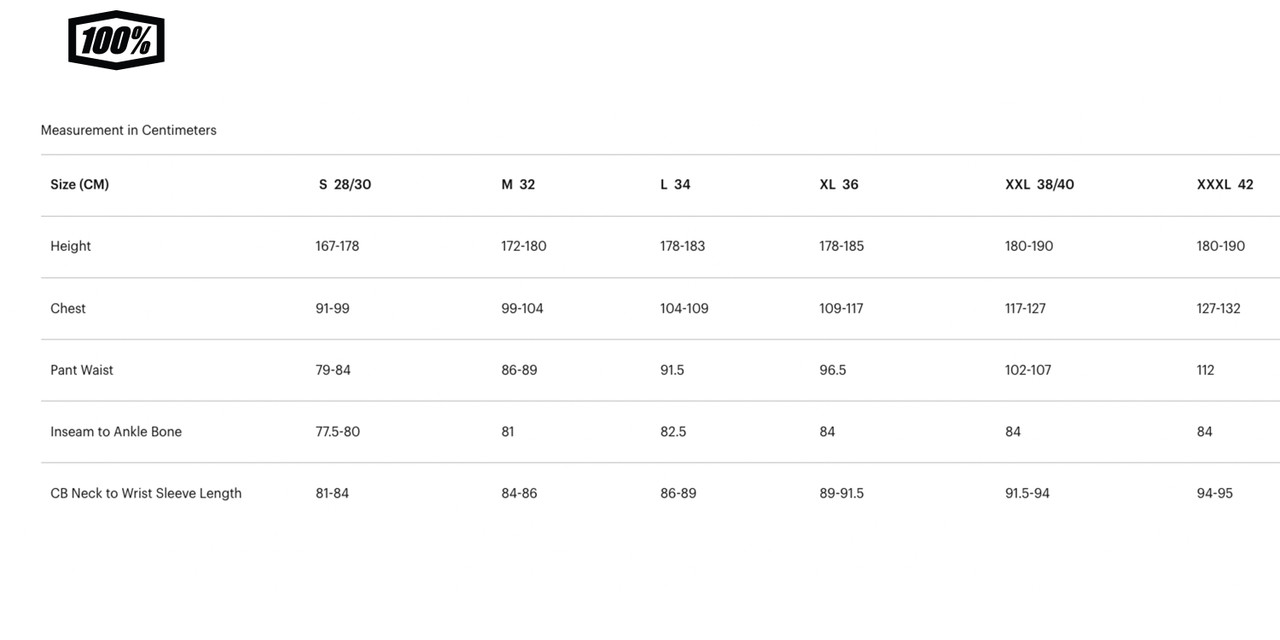Select the 167-178 height value for S
1280x640 pixels.
337,246
